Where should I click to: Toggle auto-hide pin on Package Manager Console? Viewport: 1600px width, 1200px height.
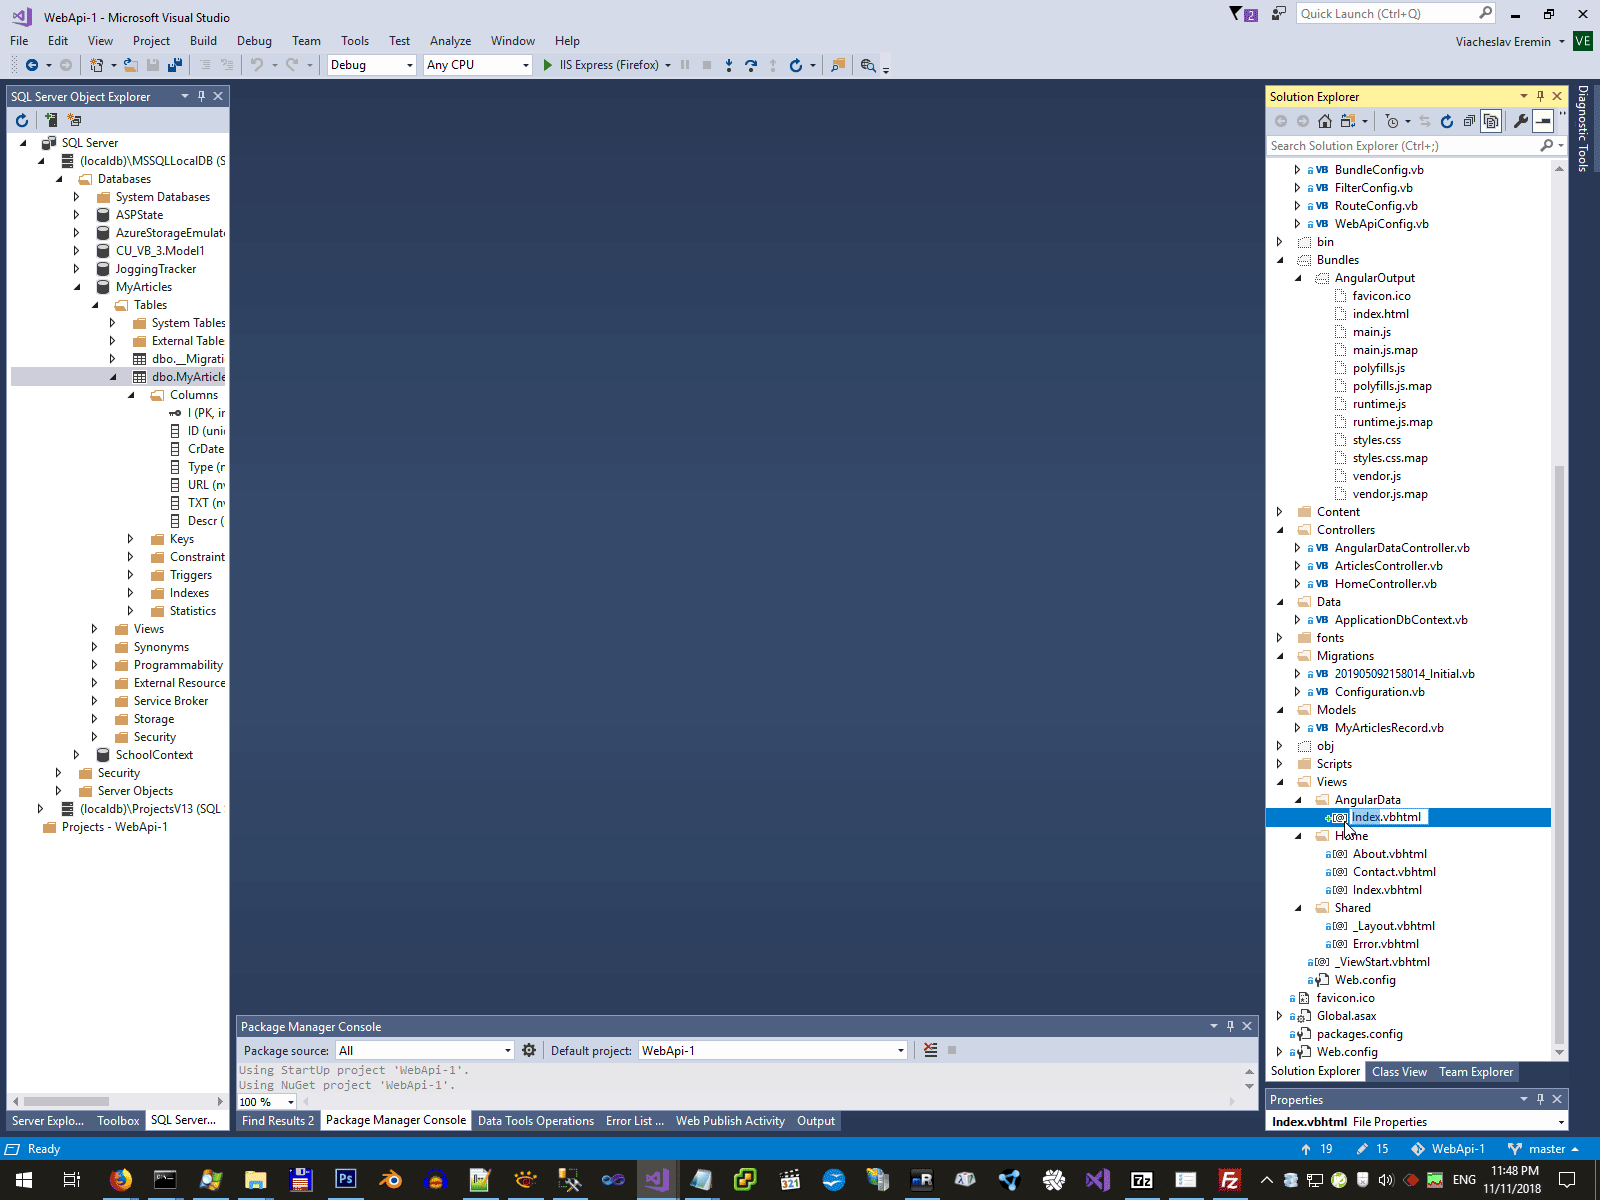pos(1230,1026)
